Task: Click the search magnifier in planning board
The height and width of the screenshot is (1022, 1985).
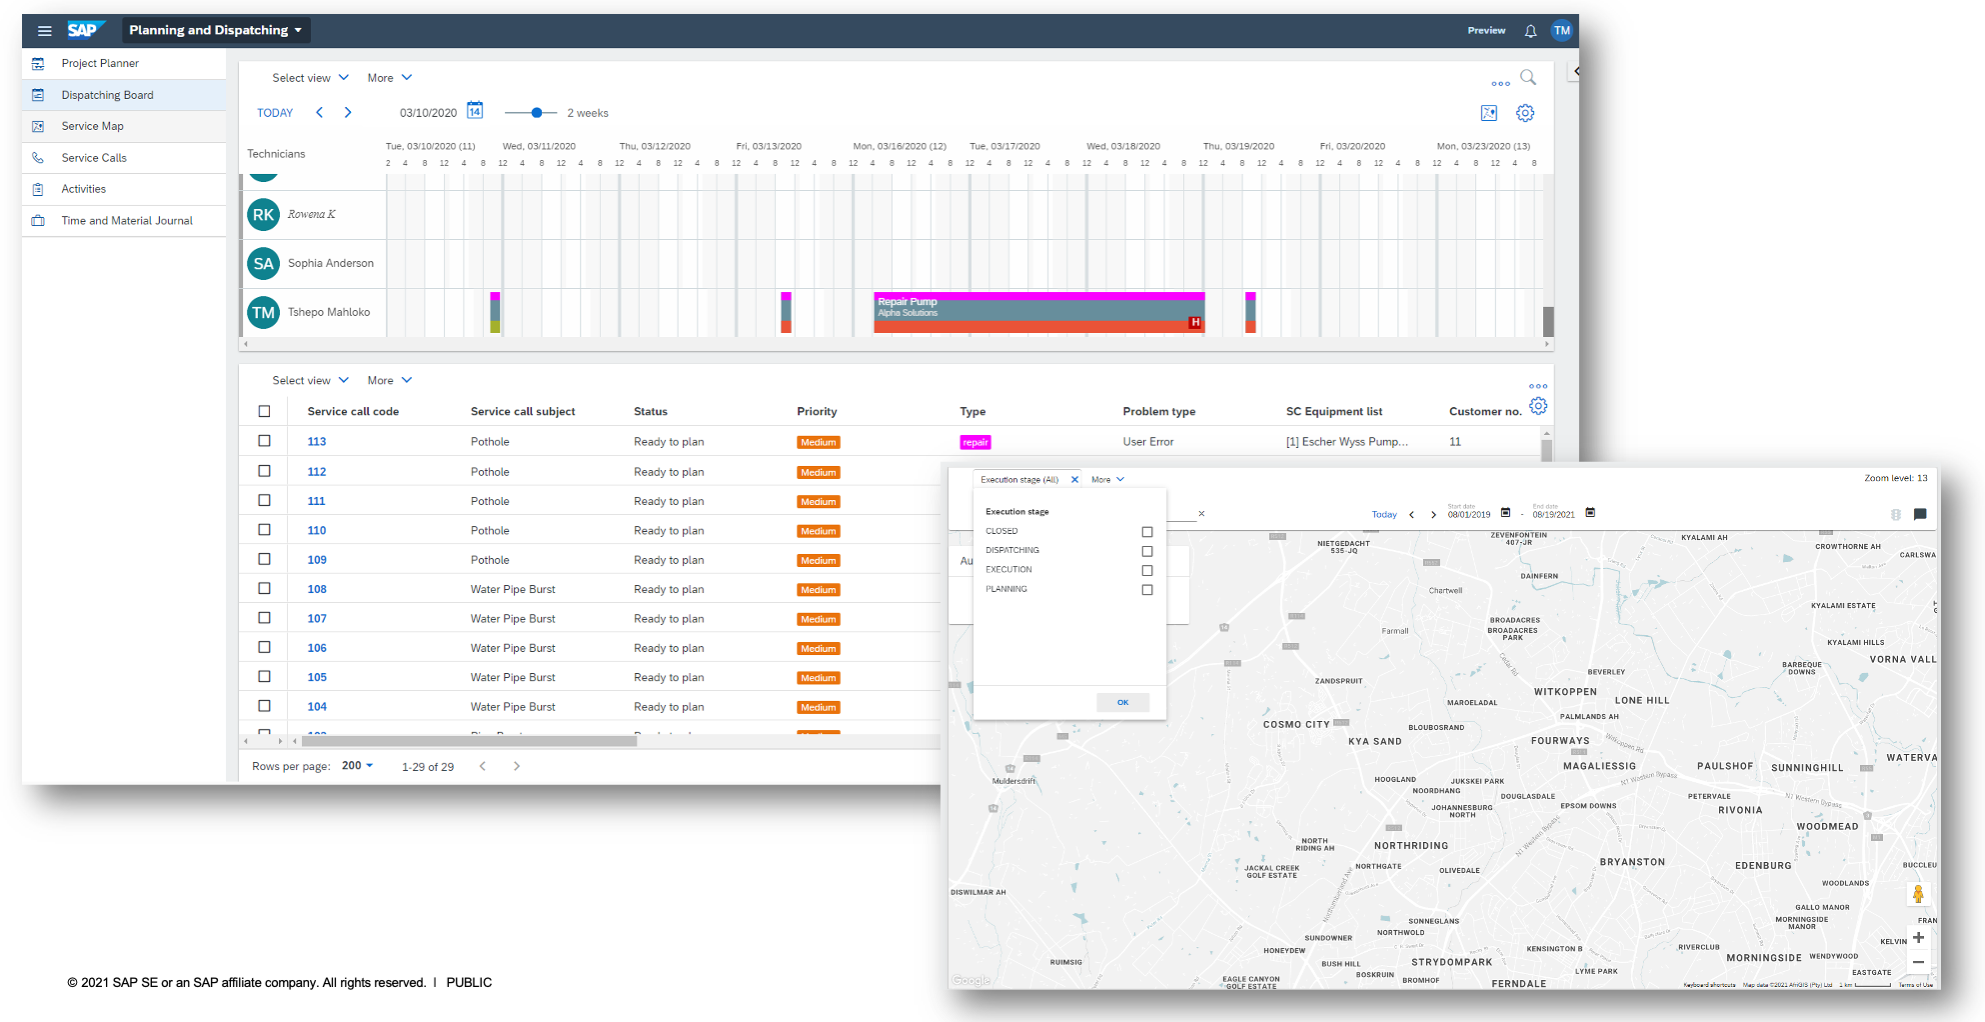Action: pyautogui.click(x=1527, y=78)
